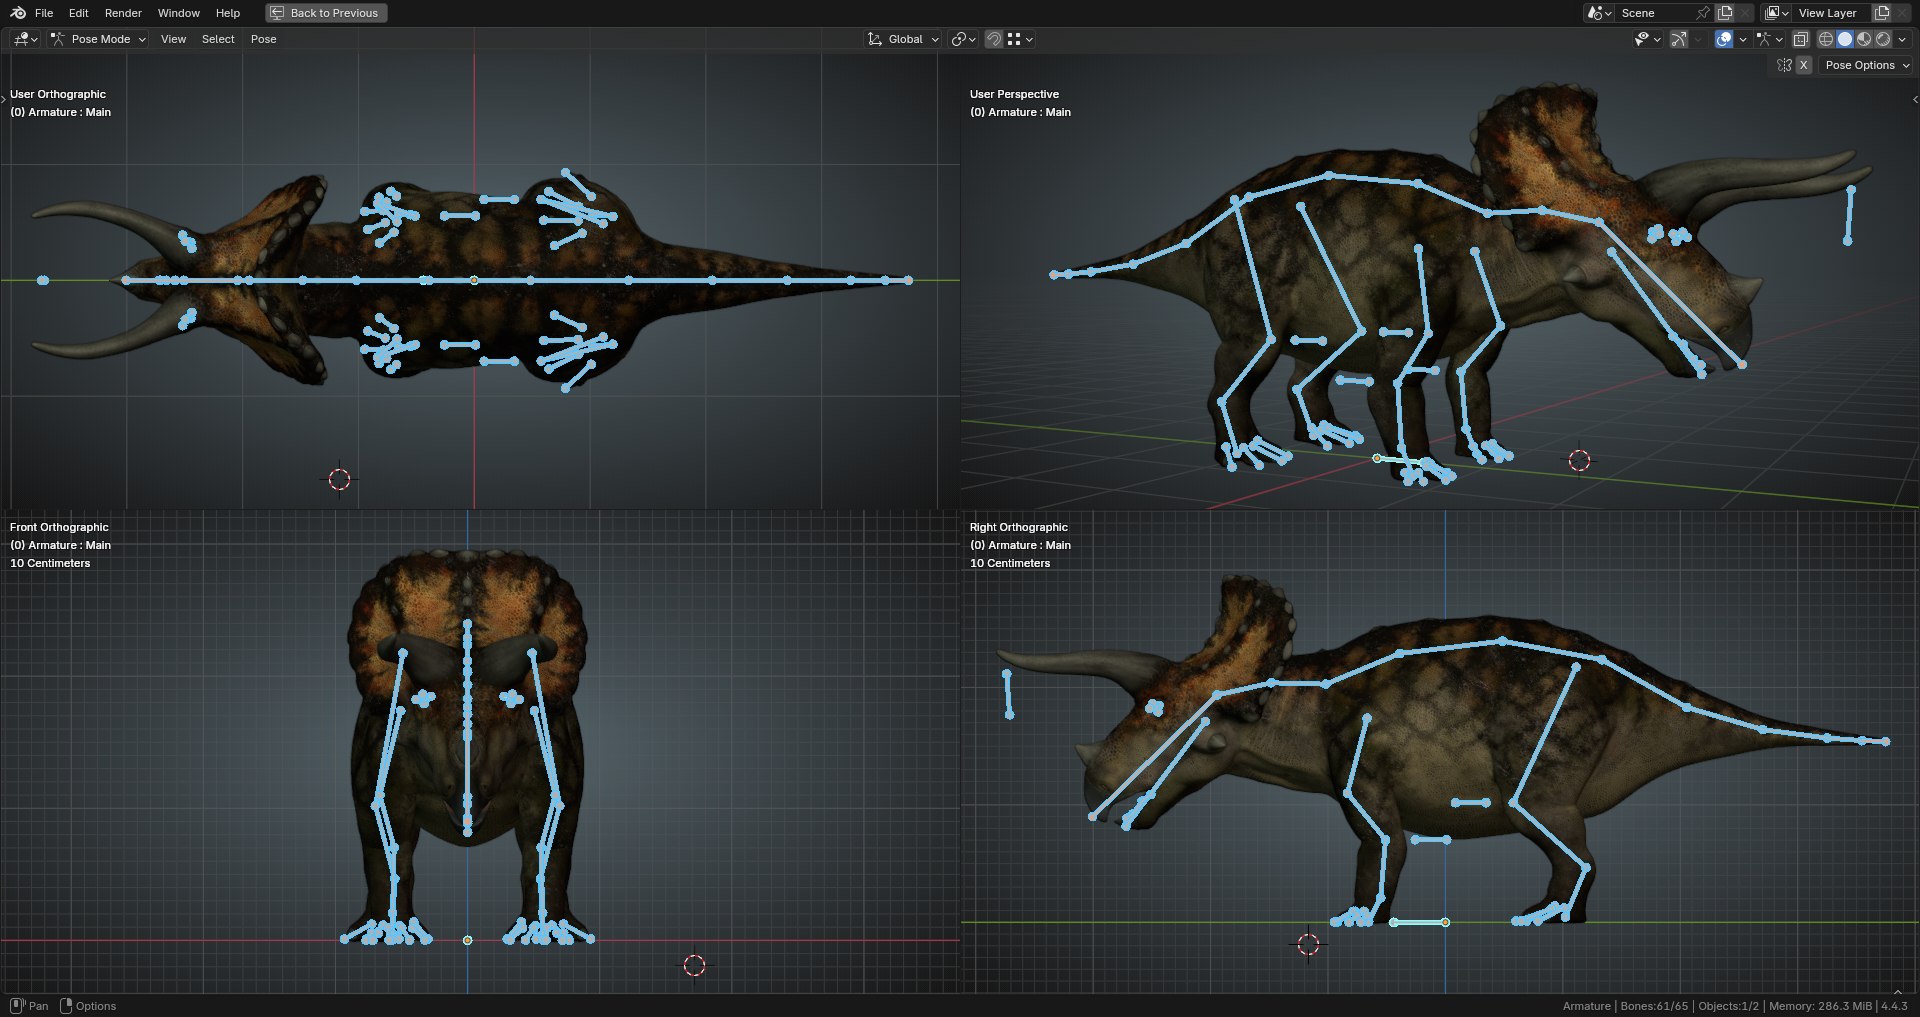1920x1017 pixels.
Task: Toggle viewport gizmos display
Action: (x=1679, y=39)
